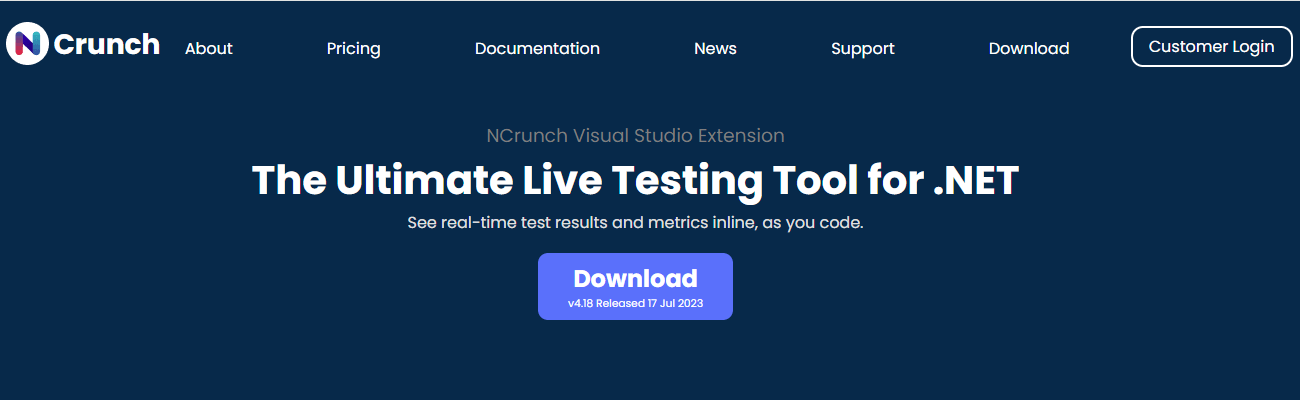Click the NCrunch logo icon

(28, 44)
